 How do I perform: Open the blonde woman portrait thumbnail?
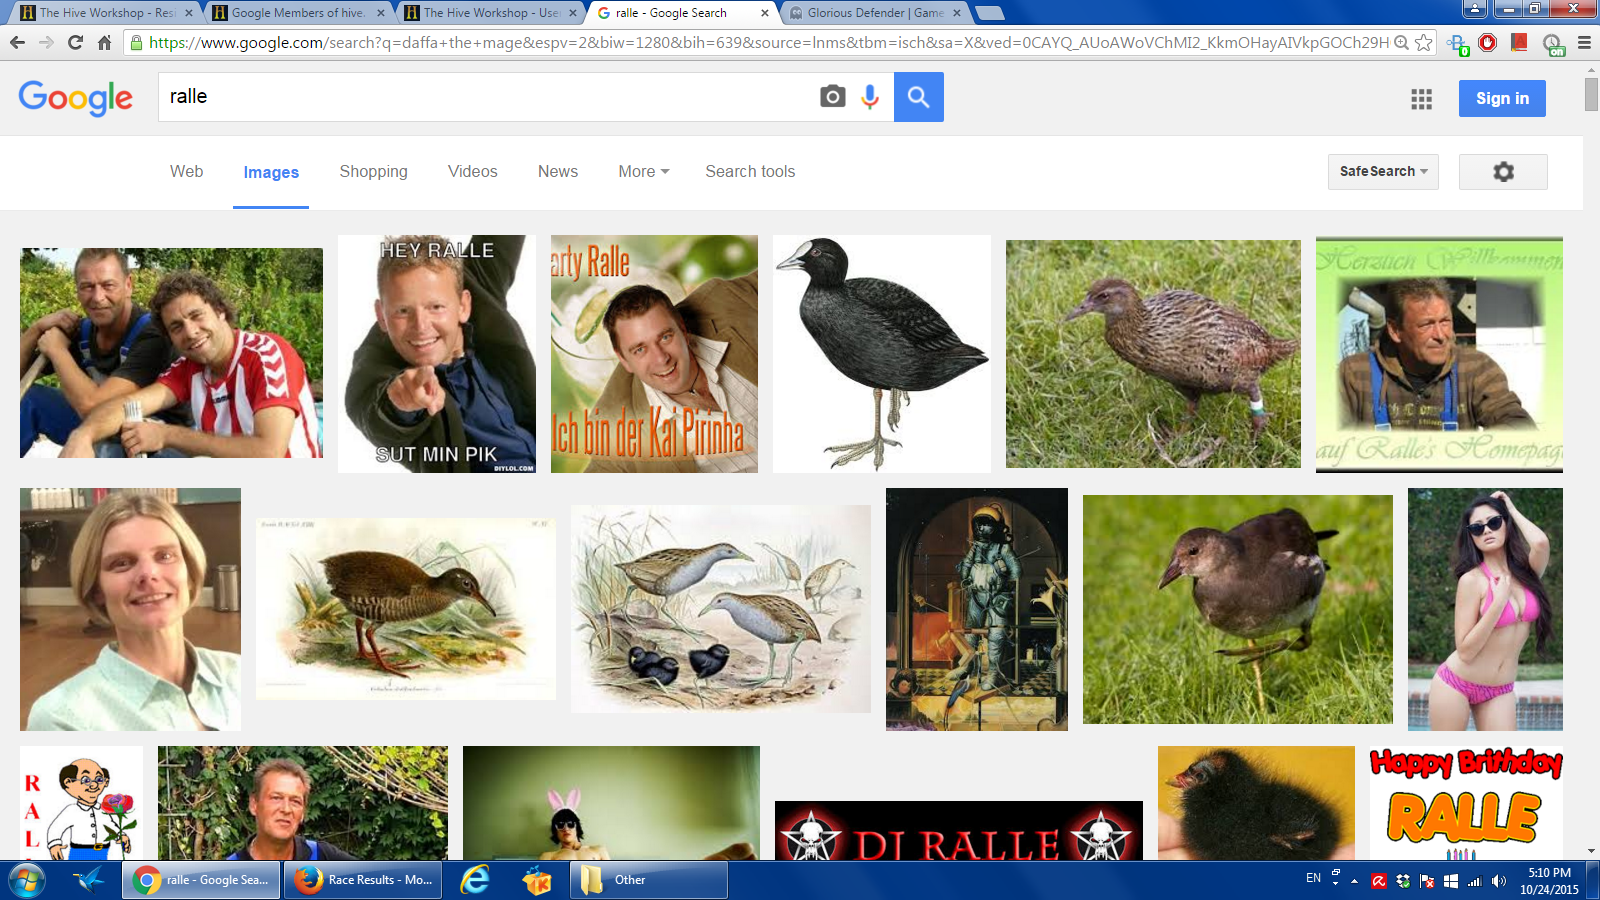(130, 609)
